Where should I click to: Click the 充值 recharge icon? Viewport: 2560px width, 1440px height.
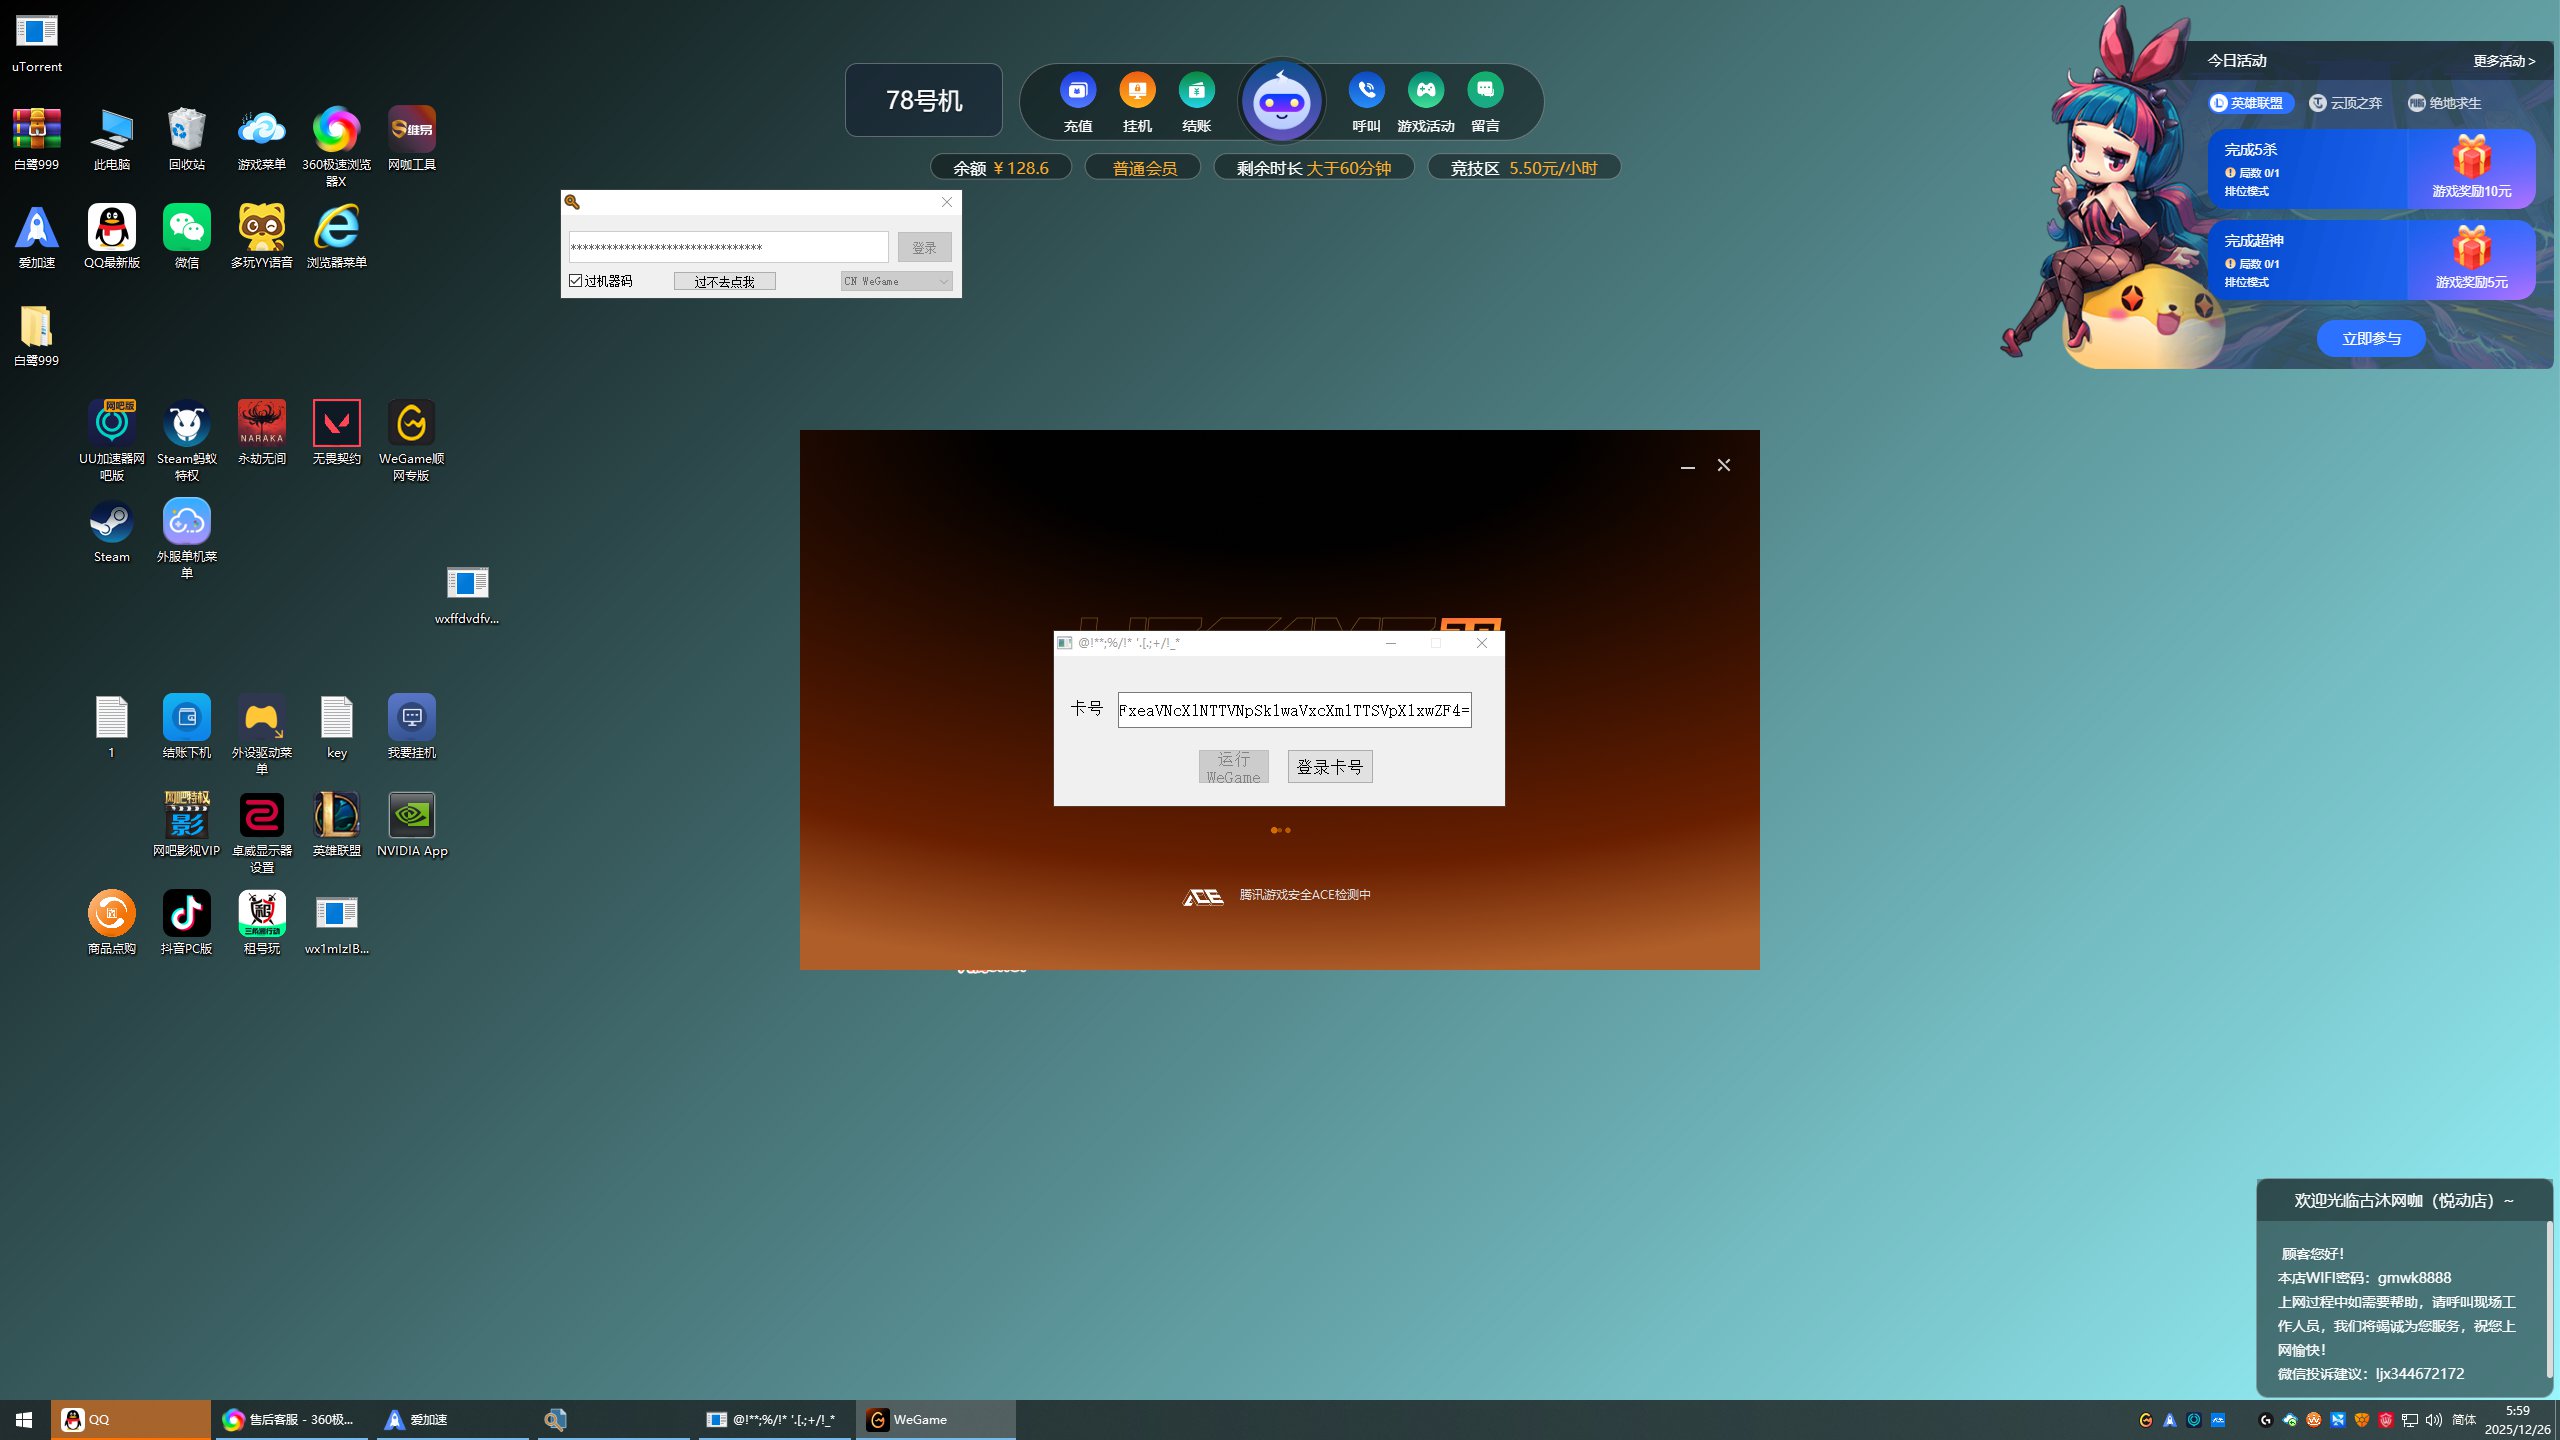click(1077, 92)
